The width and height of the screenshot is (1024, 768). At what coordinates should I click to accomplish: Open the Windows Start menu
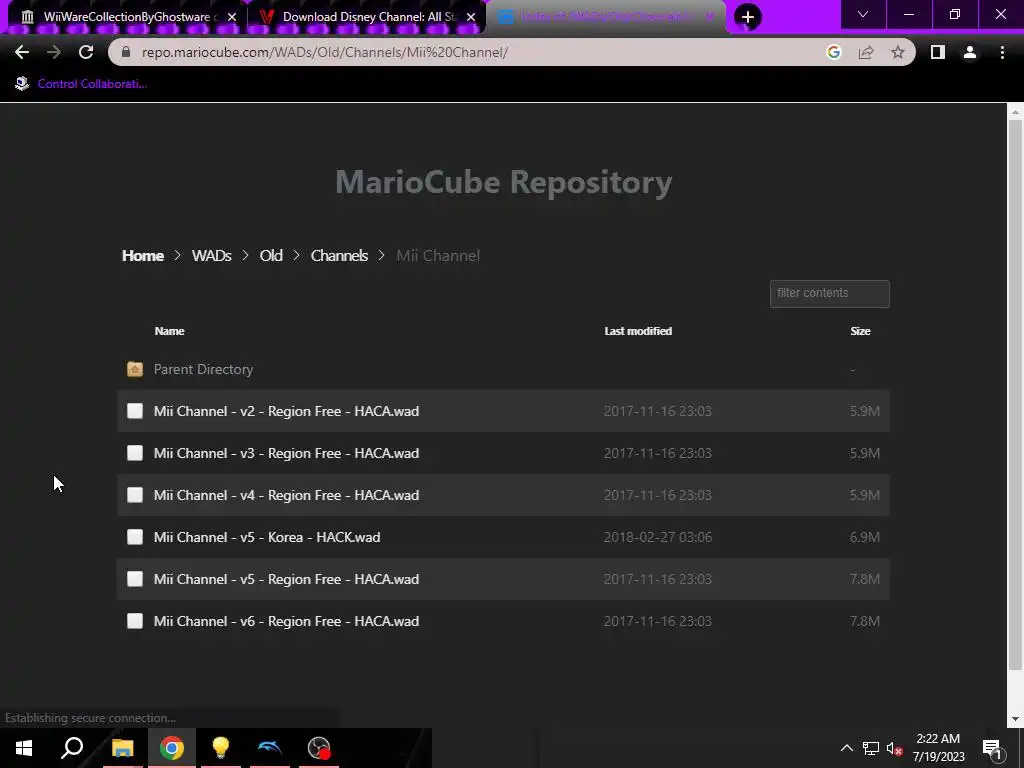click(24, 748)
